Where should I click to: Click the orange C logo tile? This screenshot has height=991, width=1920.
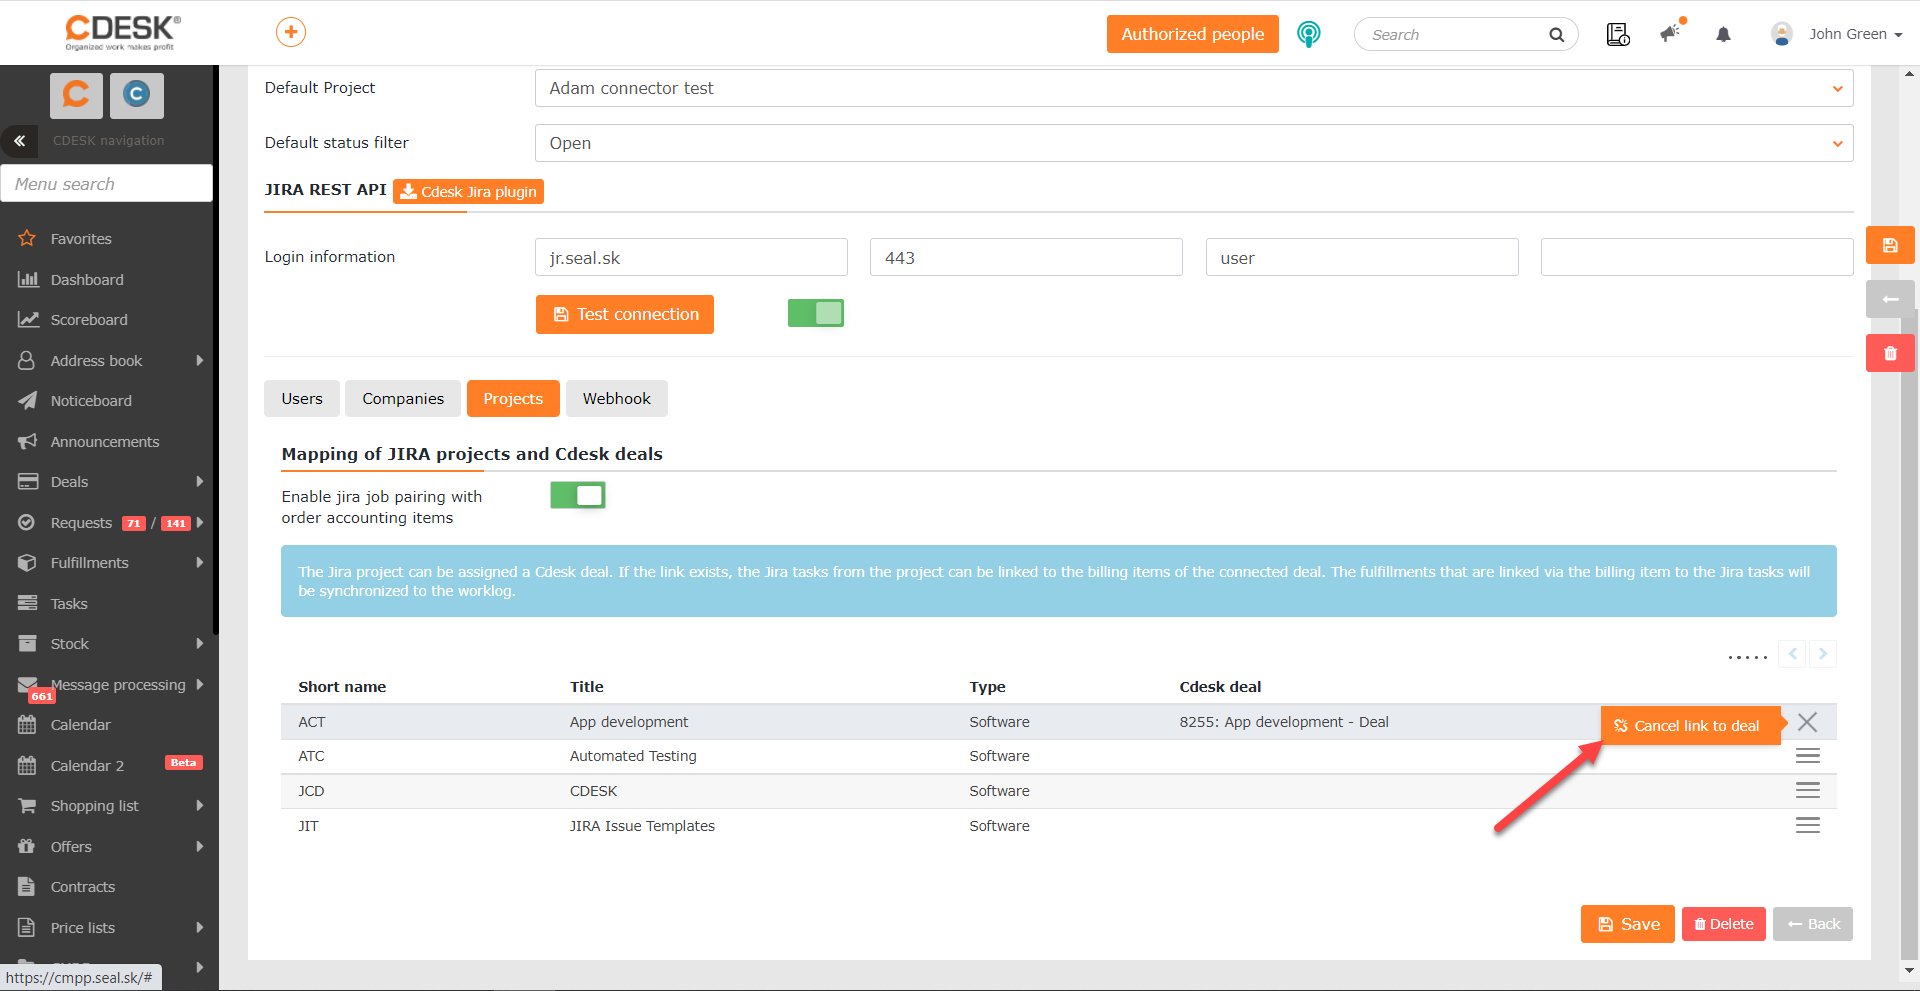[76, 95]
